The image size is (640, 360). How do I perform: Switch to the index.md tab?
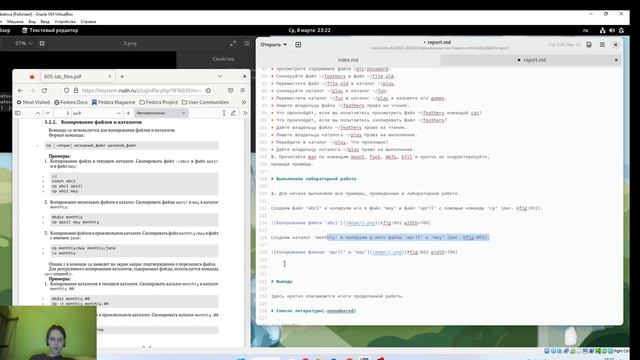348,60
